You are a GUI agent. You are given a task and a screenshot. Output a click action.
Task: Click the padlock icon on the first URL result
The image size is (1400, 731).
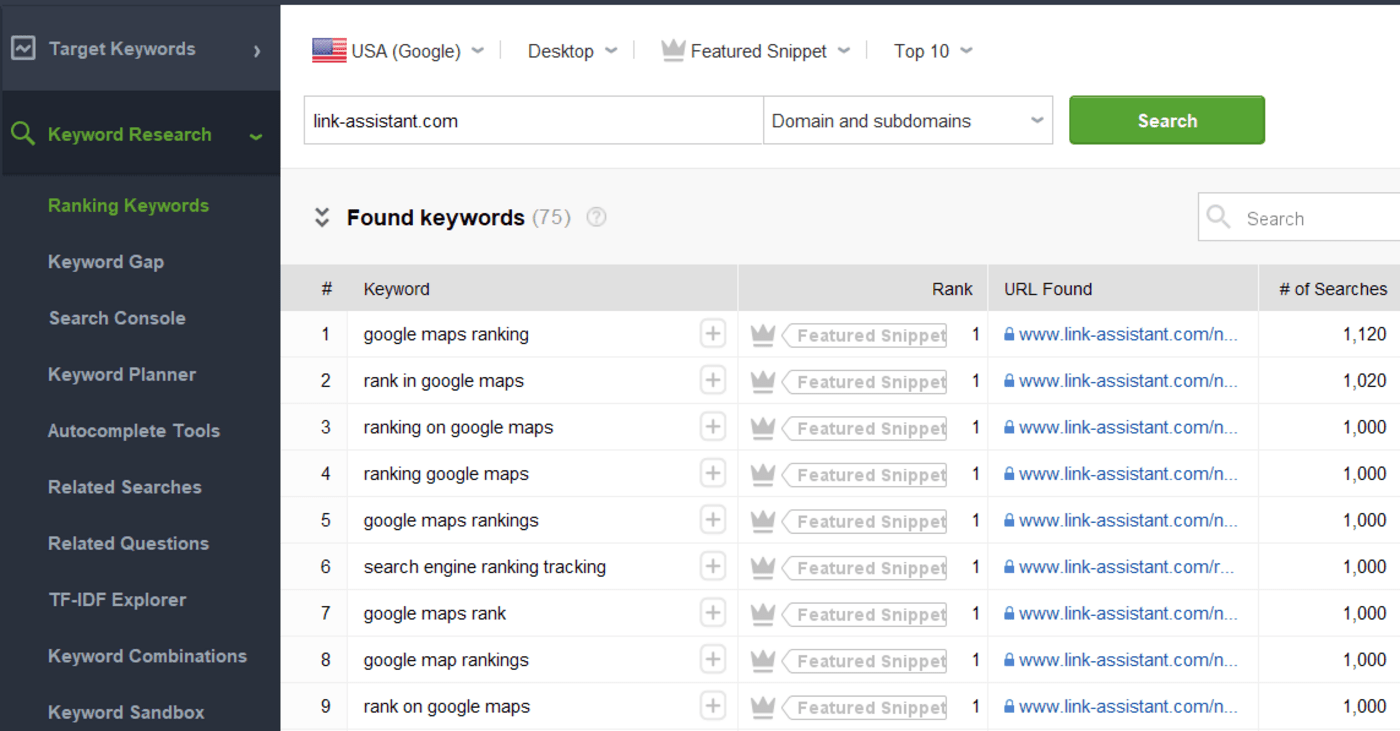pos(1010,334)
